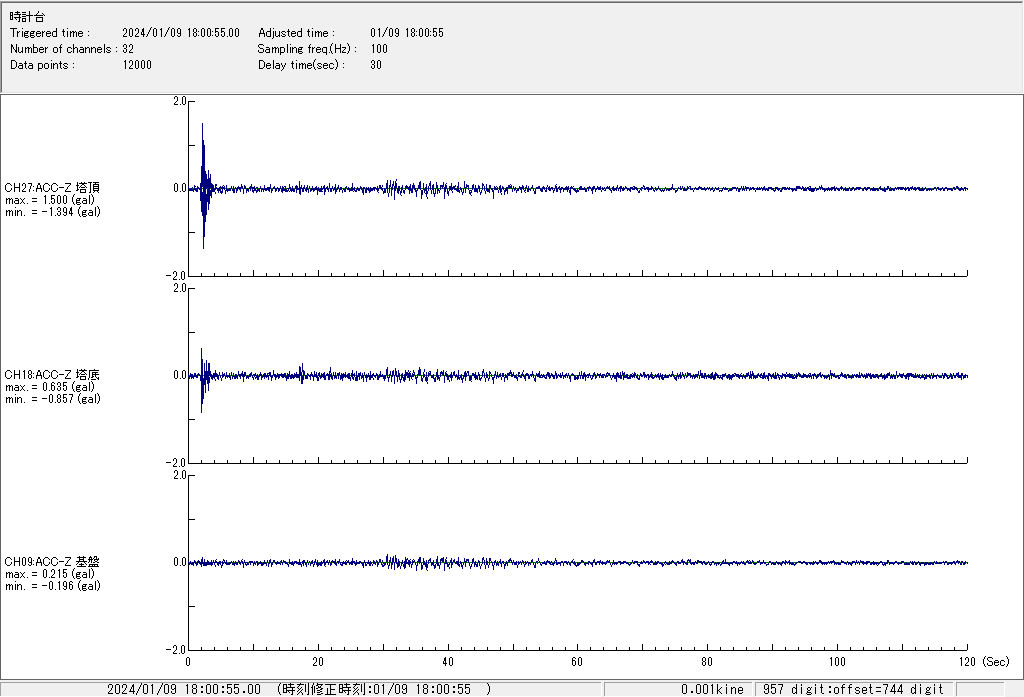This screenshot has width=1024, height=697.
Task: Click the 時計台 title in the header
Action: (x=27, y=17)
